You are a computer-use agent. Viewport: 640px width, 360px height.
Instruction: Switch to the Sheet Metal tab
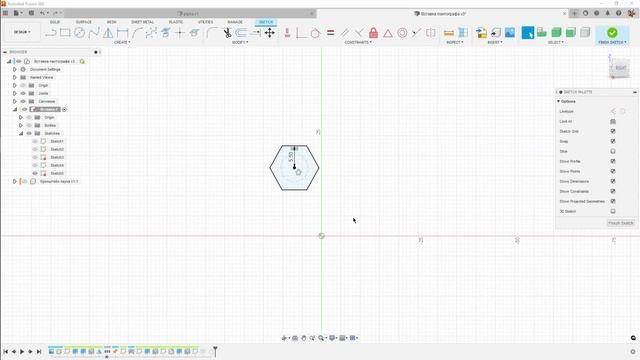[x=142, y=22]
